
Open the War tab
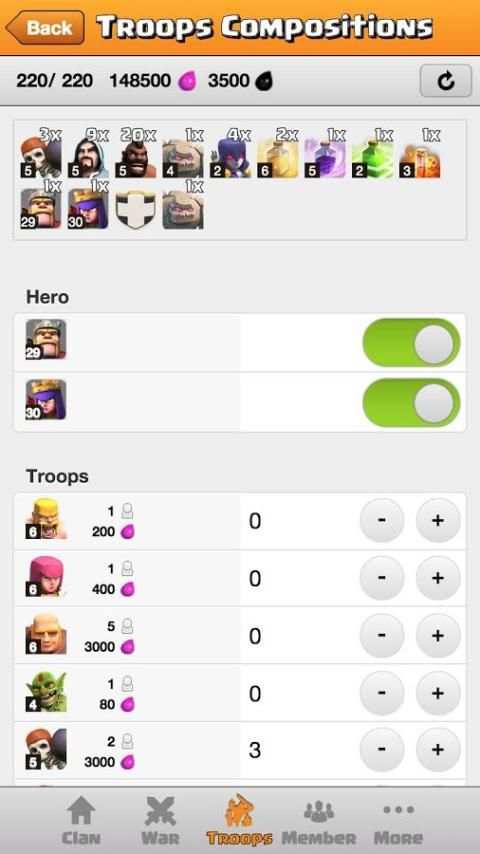(x=160, y=820)
